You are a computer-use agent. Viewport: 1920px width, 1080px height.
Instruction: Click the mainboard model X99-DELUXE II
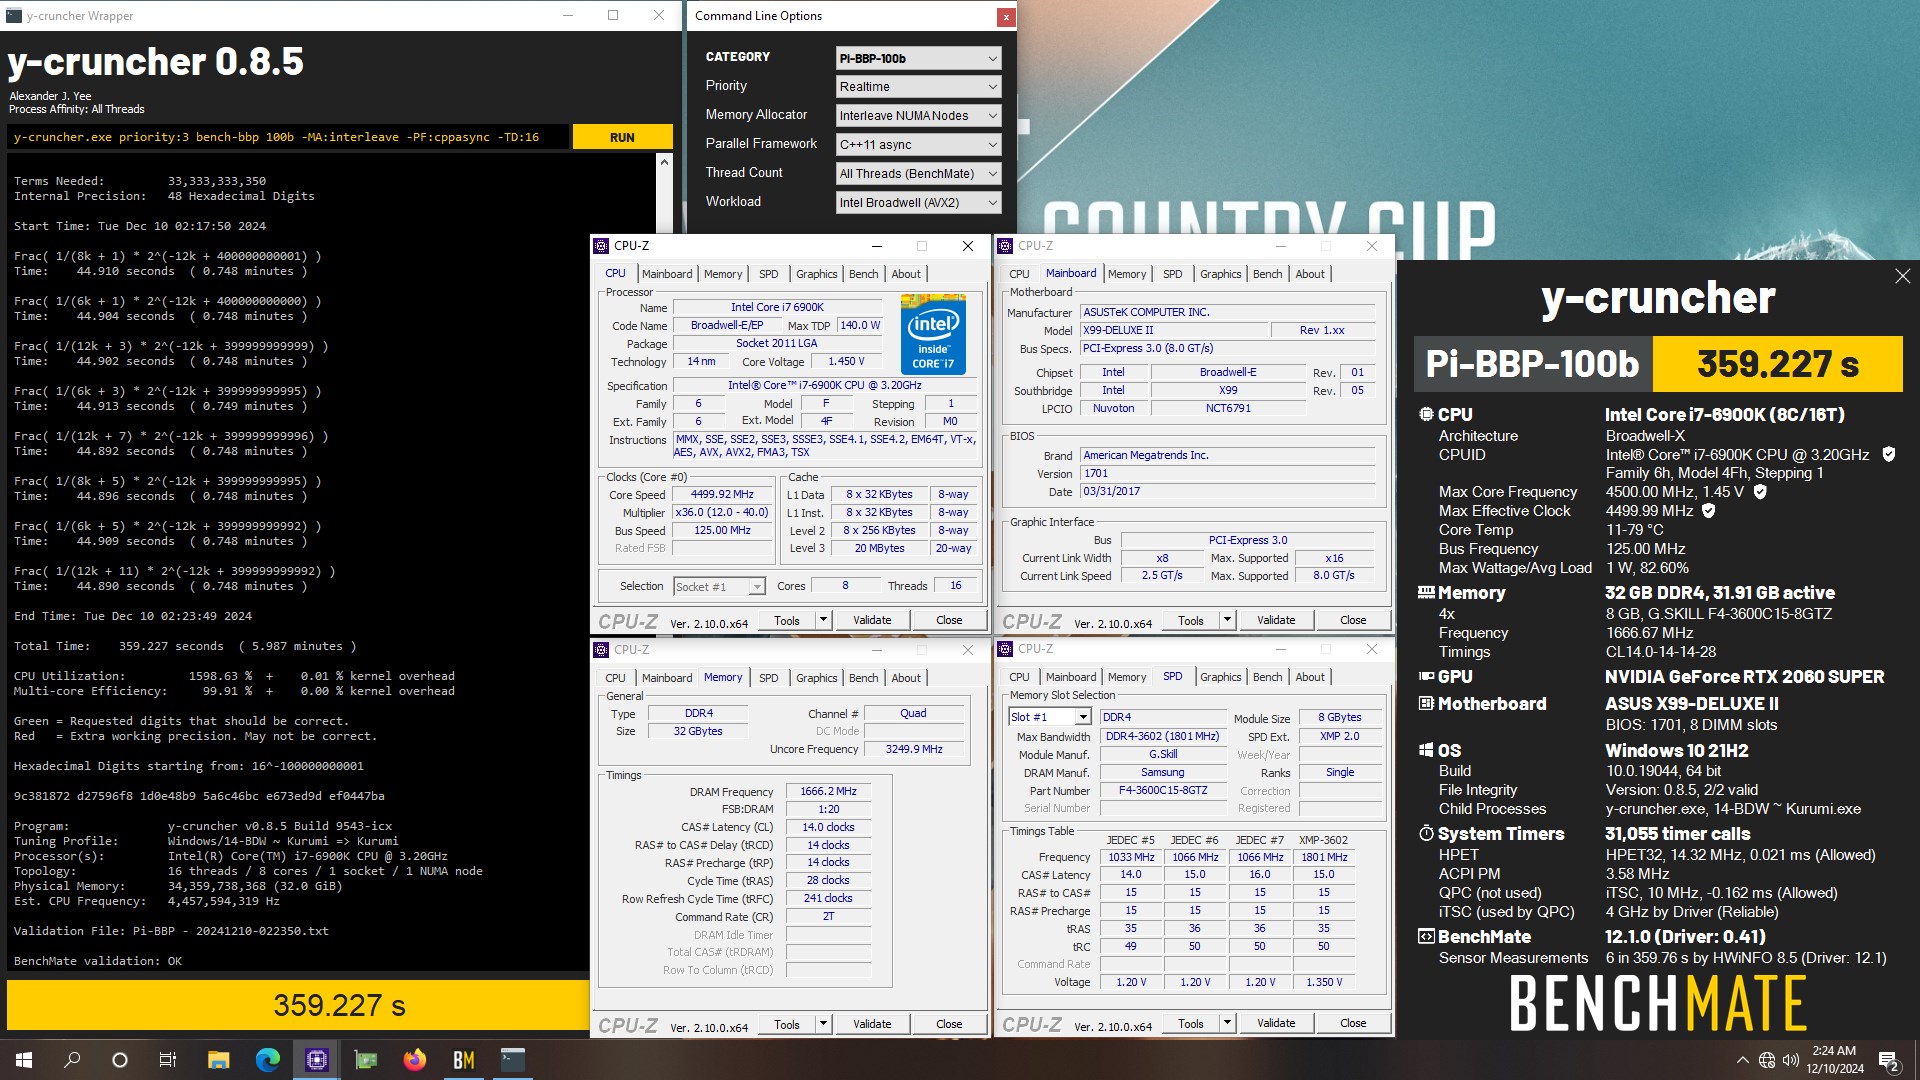[x=1174, y=330]
